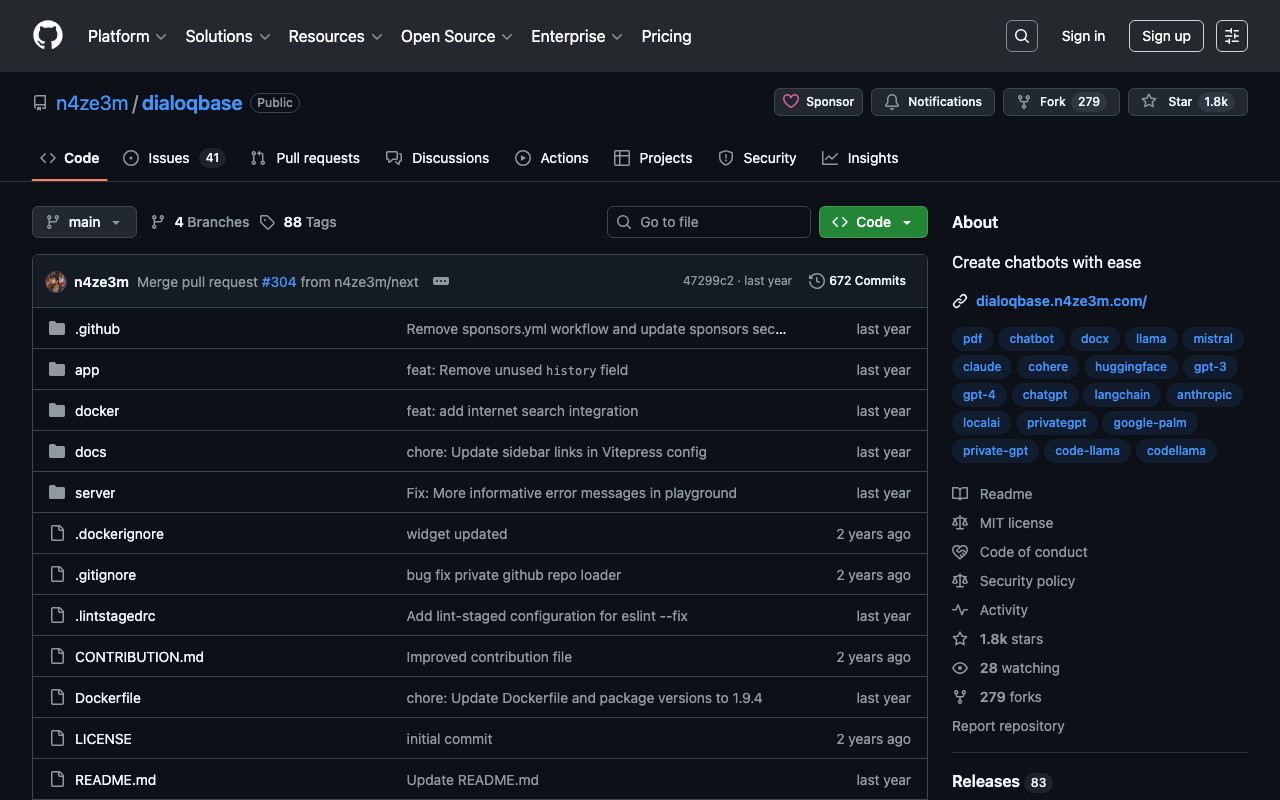Click the GitHub logo icon

point(48,36)
